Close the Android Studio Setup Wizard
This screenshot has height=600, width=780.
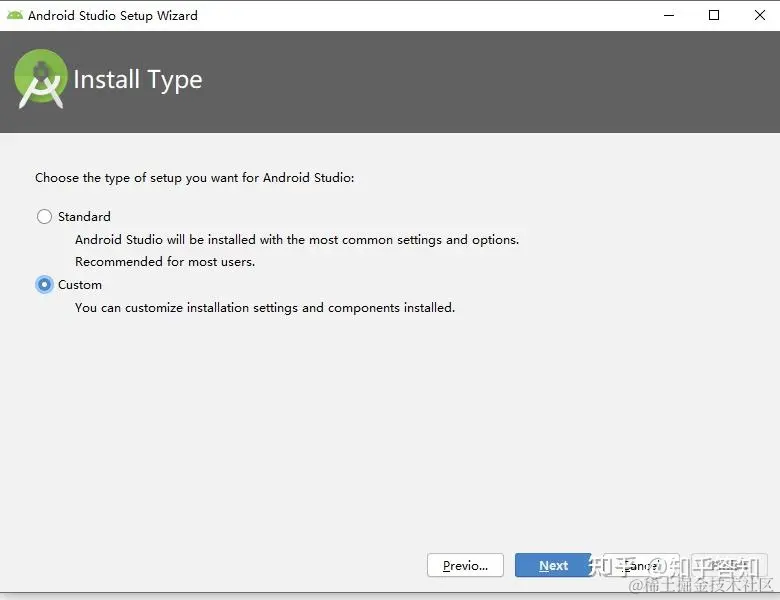(760, 15)
